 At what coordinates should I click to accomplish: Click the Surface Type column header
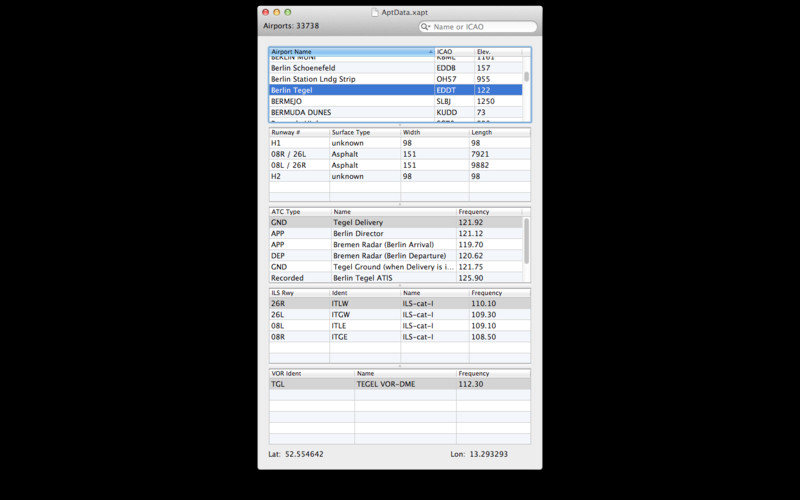point(365,132)
